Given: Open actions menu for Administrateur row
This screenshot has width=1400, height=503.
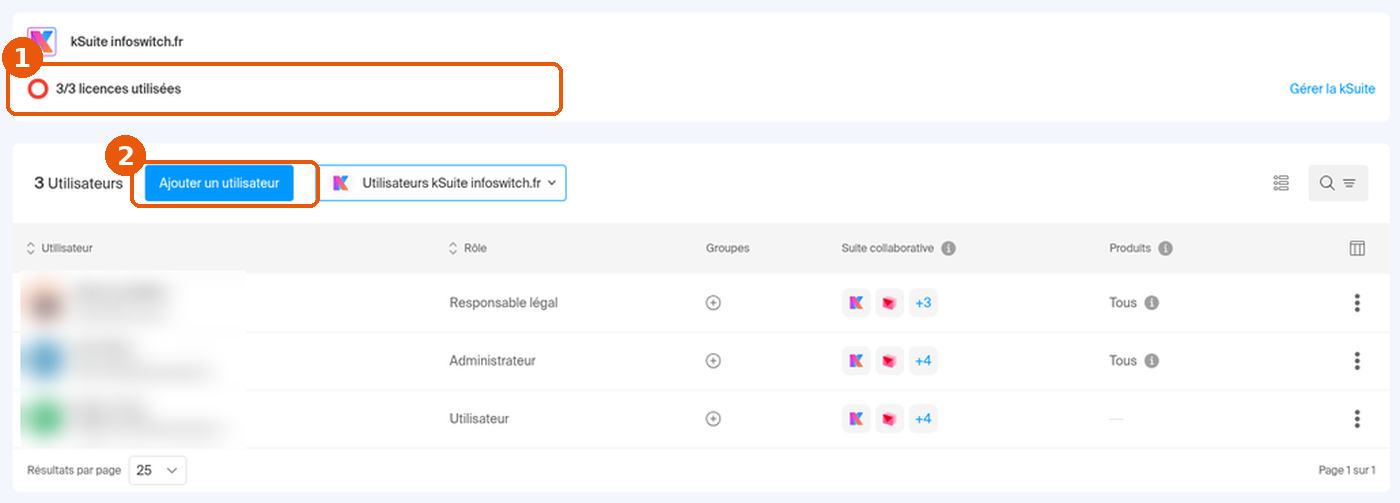Looking at the screenshot, I should pyautogui.click(x=1357, y=361).
